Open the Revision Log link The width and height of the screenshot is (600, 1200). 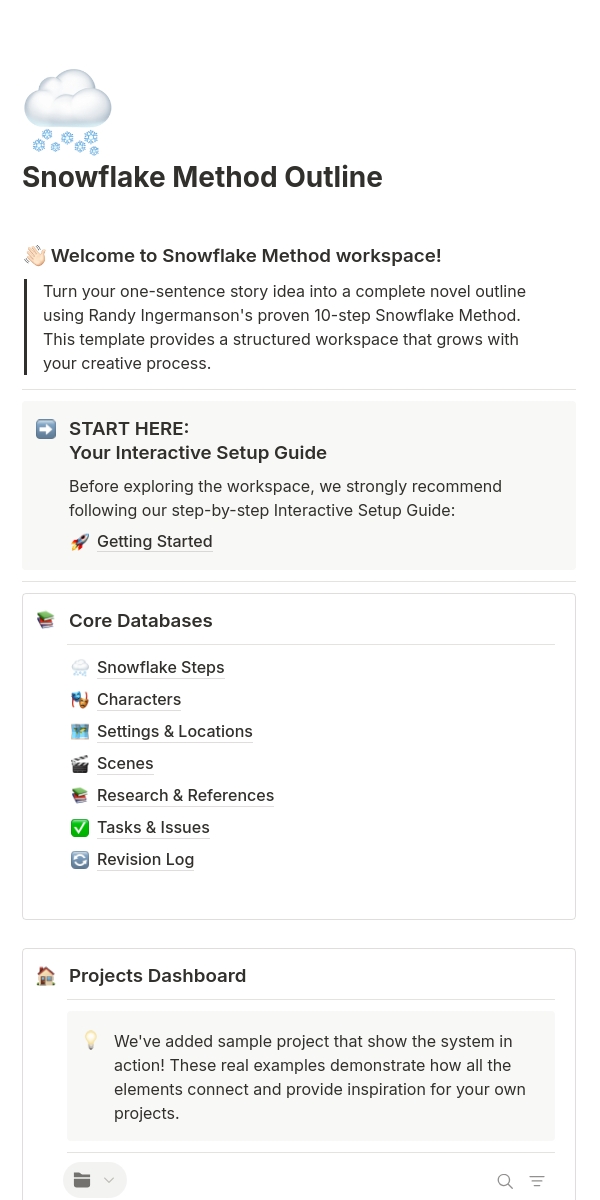click(x=146, y=859)
